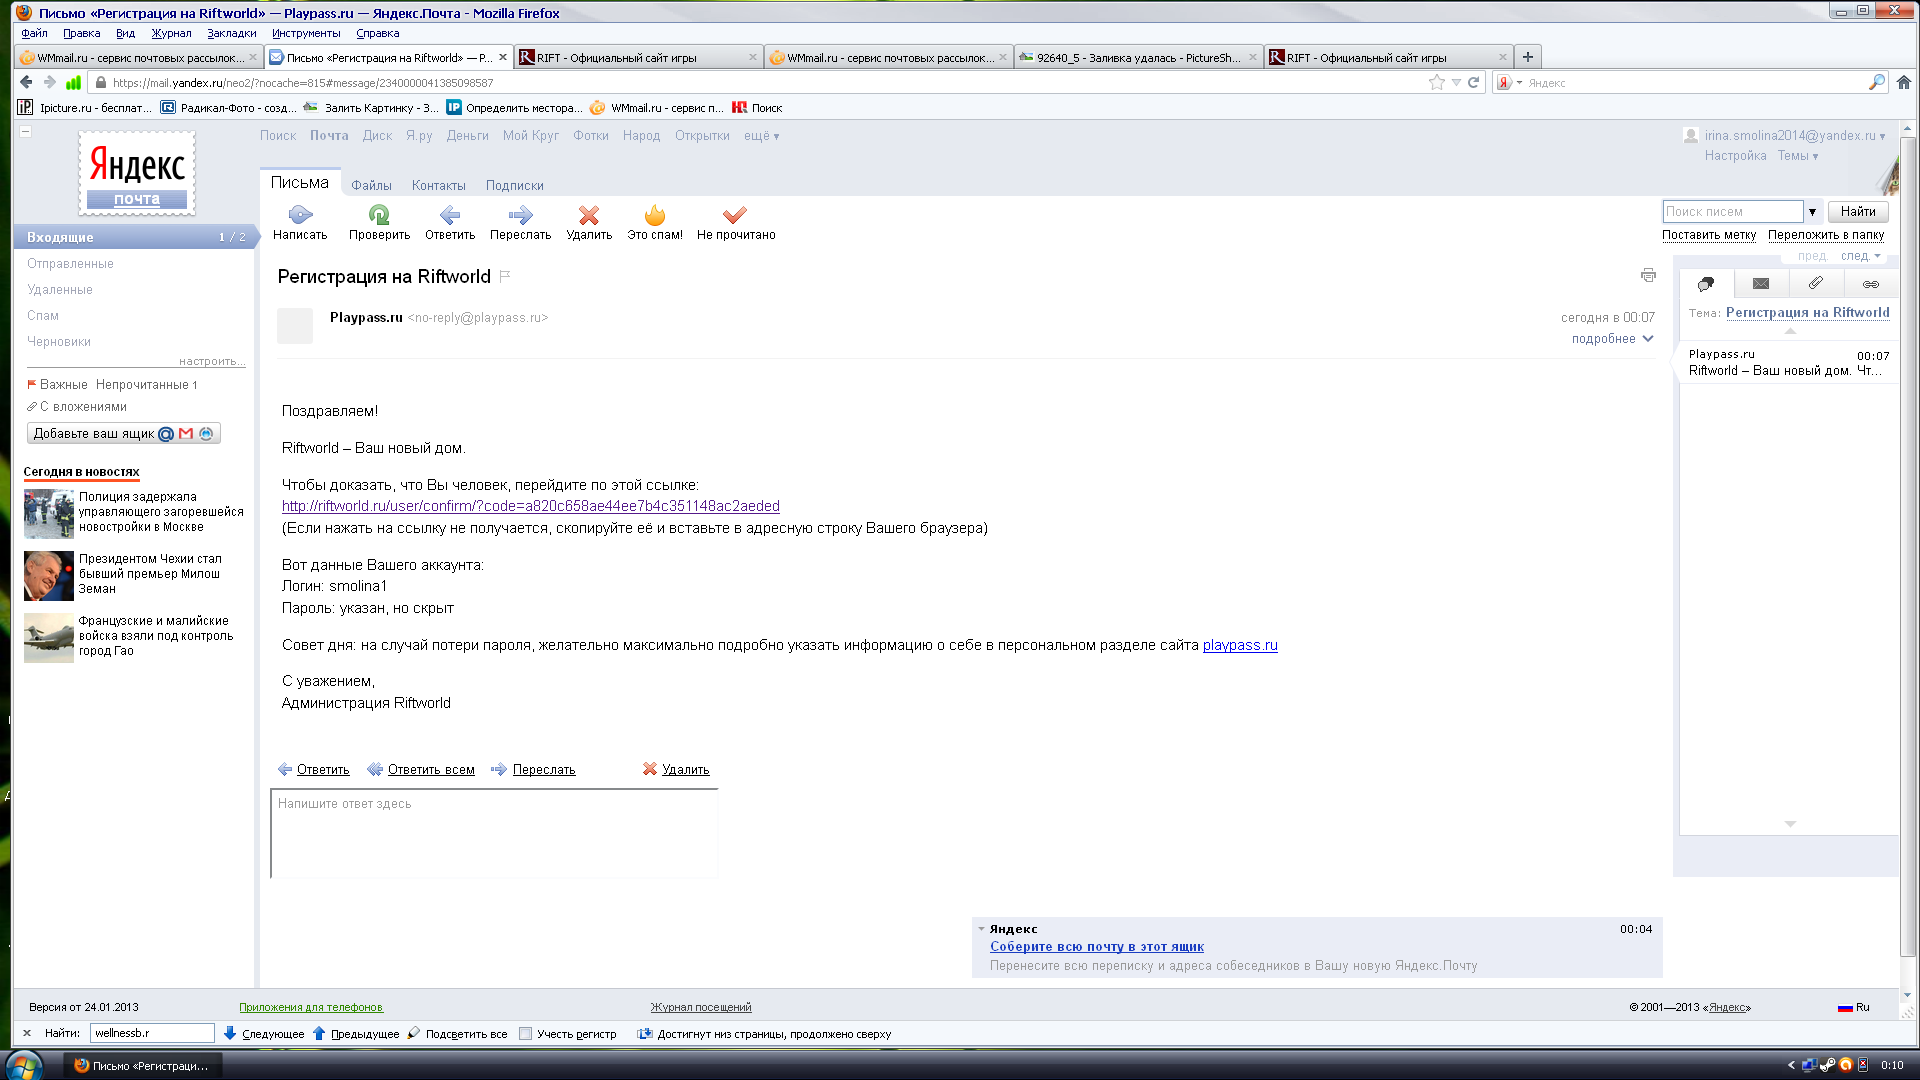The width and height of the screenshot is (1920, 1080).
Task: Switch to the Контакты tab
Action: point(438,185)
